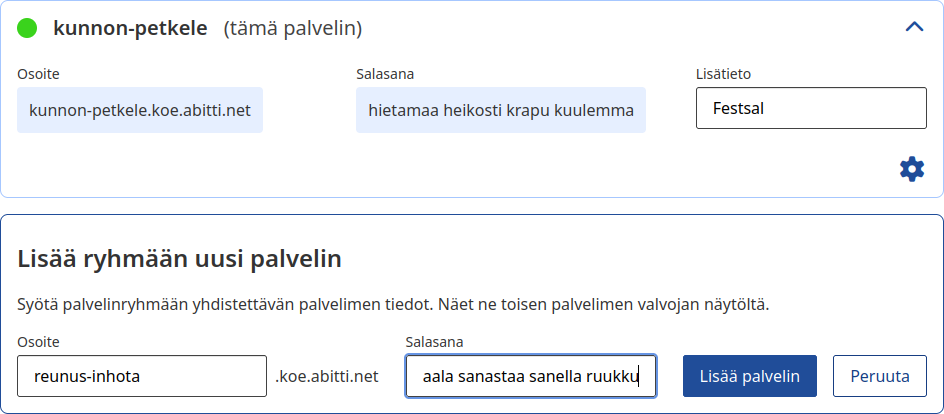Click the Osoite label in the top server panel
Viewport: 944px width, 414px height.
coord(38,74)
